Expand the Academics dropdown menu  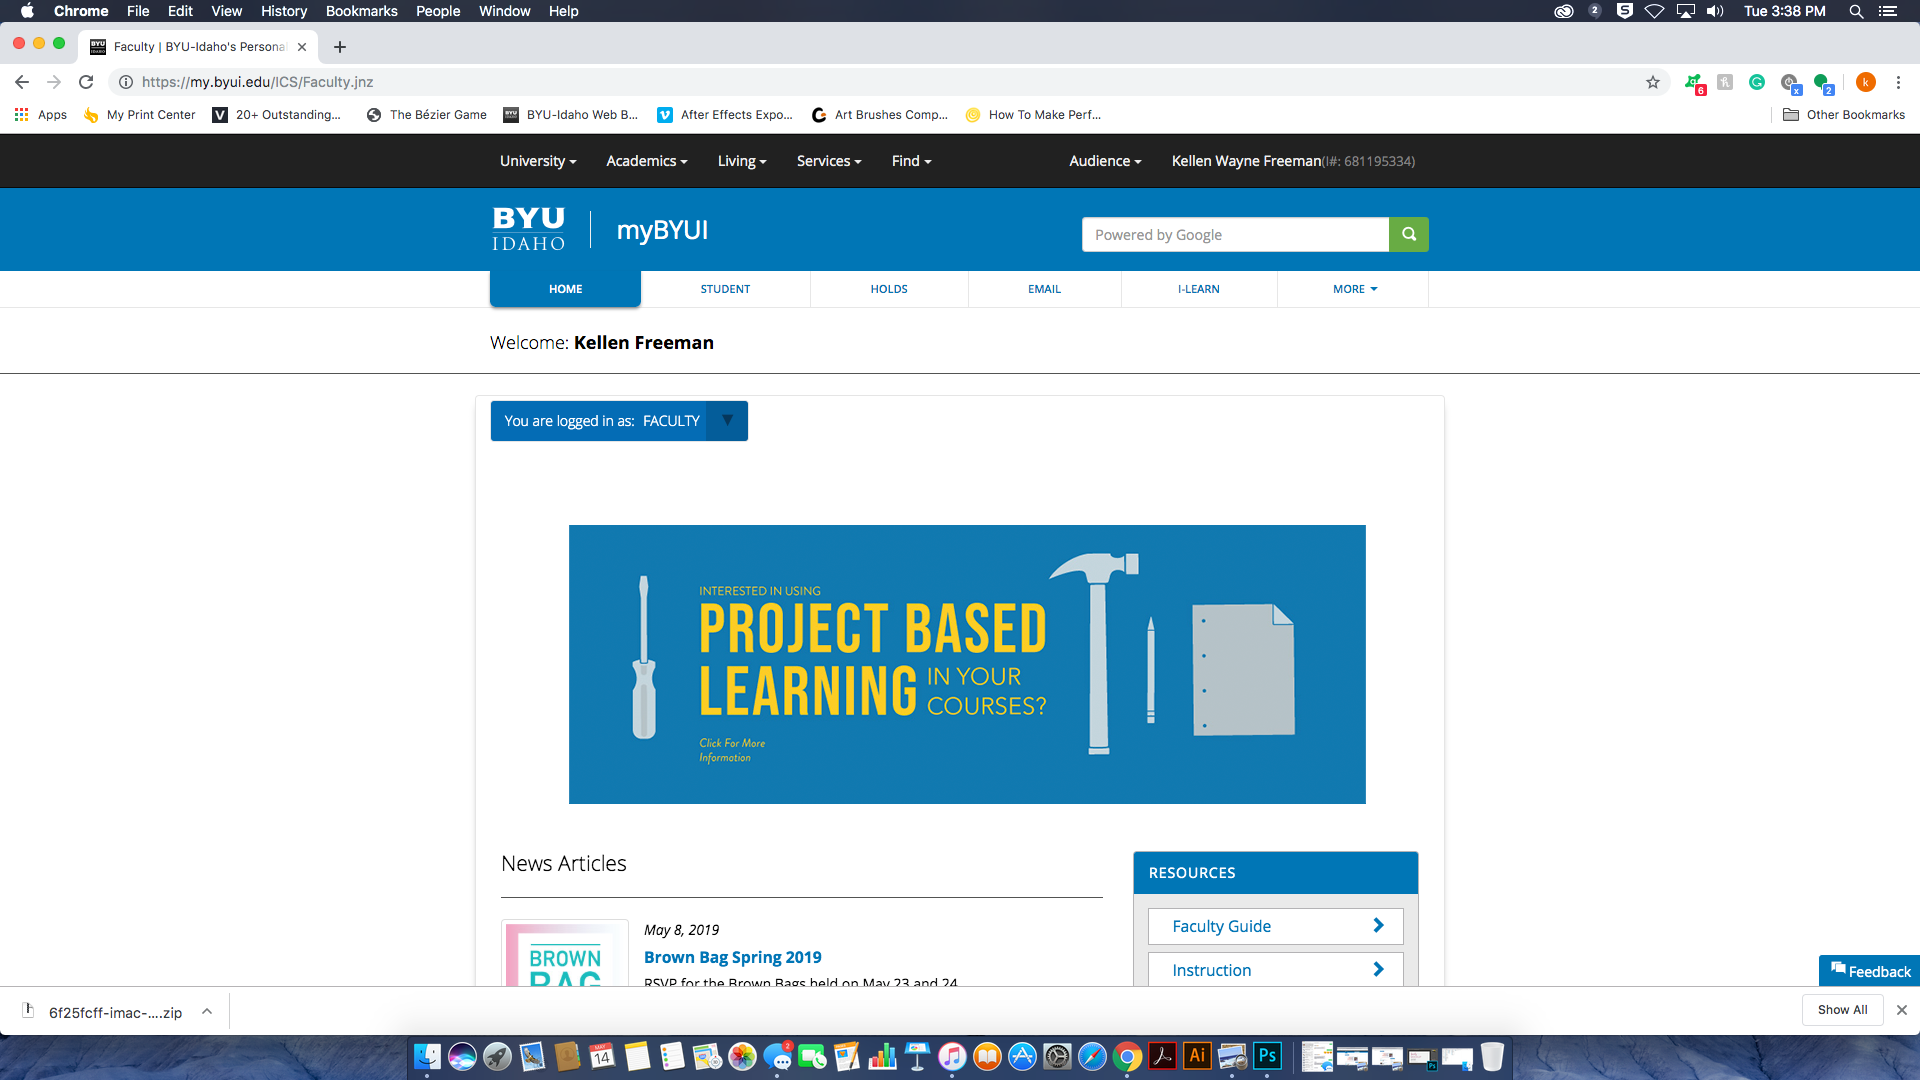pyautogui.click(x=647, y=161)
